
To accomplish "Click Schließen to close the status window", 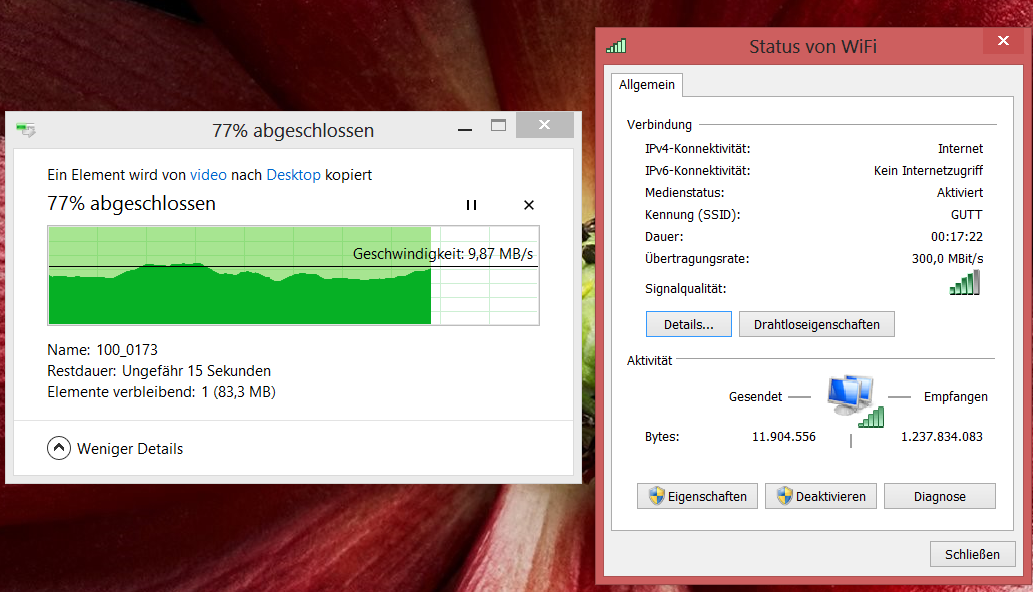I will pyautogui.click(x=971, y=553).
